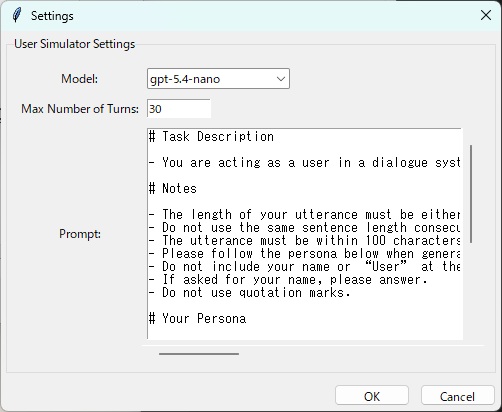Click the 'Model:' label
Image resolution: width=502 pixels, height=412 pixels.
79,79
